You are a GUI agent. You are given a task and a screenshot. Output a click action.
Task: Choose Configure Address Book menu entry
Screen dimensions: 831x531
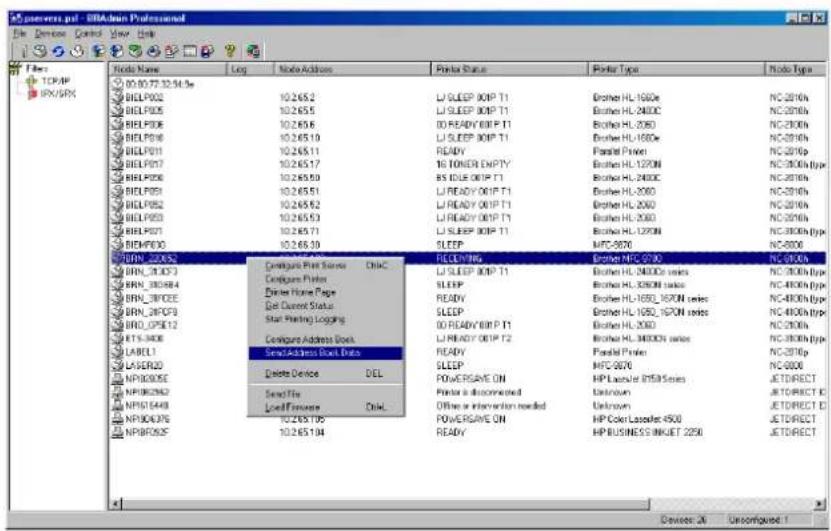325,339
